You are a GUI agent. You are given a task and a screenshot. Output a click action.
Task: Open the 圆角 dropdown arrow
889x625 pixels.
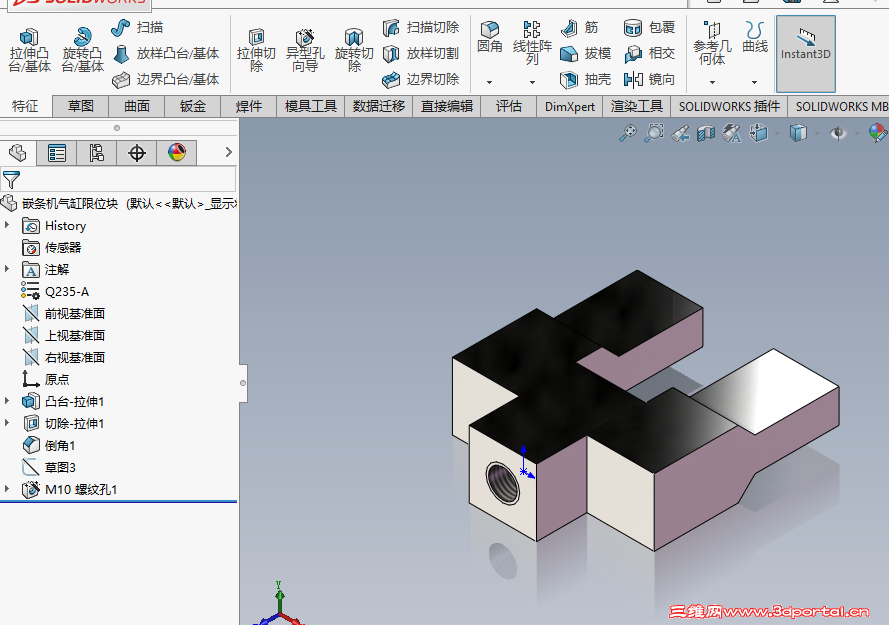tap(489, 82)
